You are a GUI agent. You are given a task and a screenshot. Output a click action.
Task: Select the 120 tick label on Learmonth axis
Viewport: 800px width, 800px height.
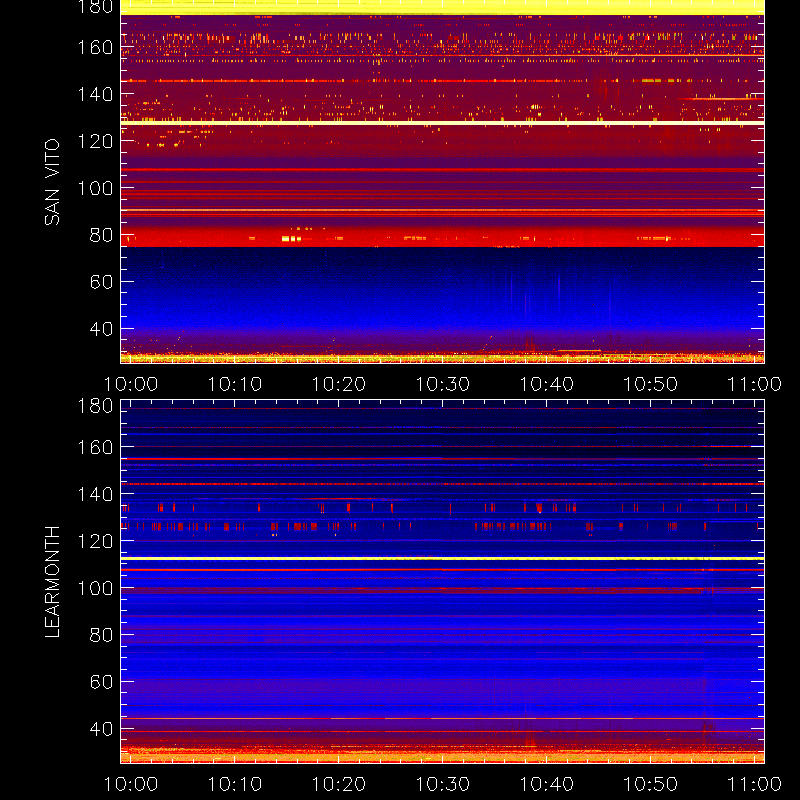(95, 541)
